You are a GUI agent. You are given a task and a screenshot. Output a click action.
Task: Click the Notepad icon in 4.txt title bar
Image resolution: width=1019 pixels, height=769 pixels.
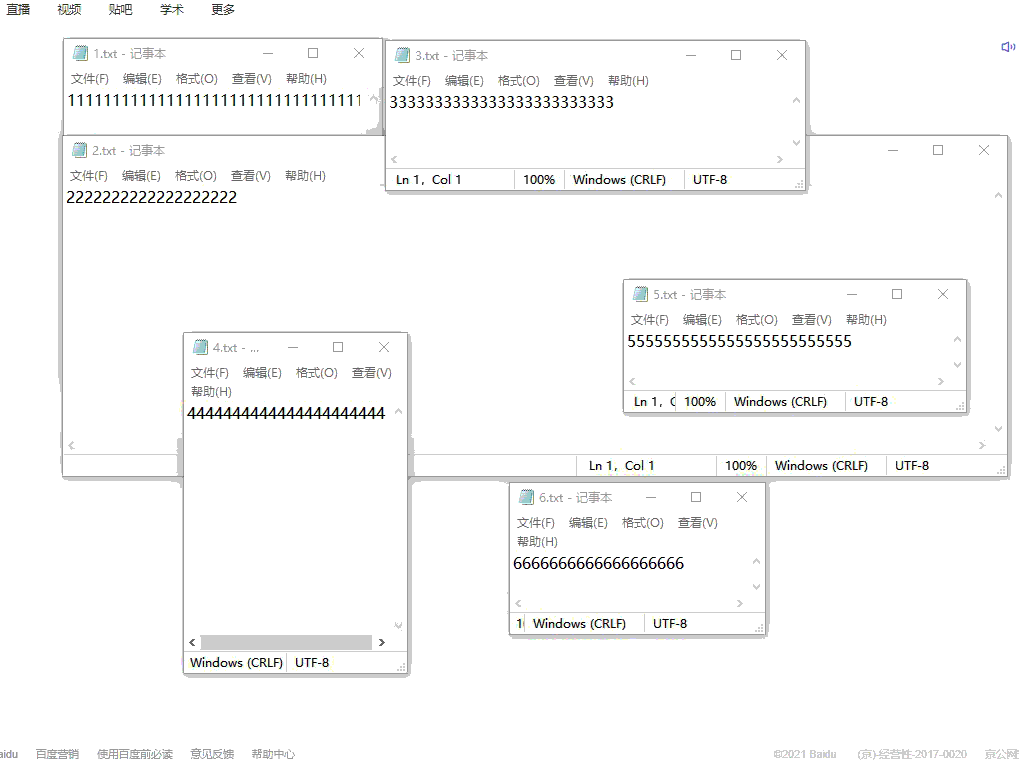tap(201, 347)
